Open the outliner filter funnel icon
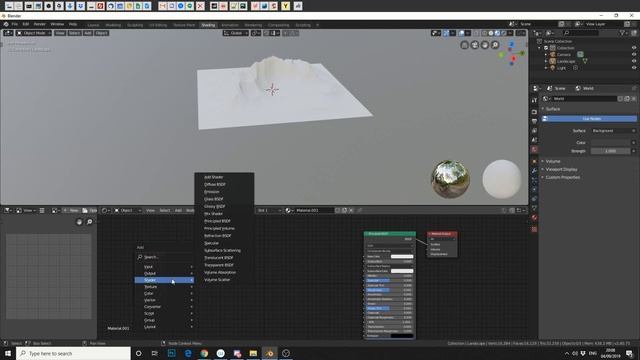The image size is (640, 360). [x=622, y=33]
